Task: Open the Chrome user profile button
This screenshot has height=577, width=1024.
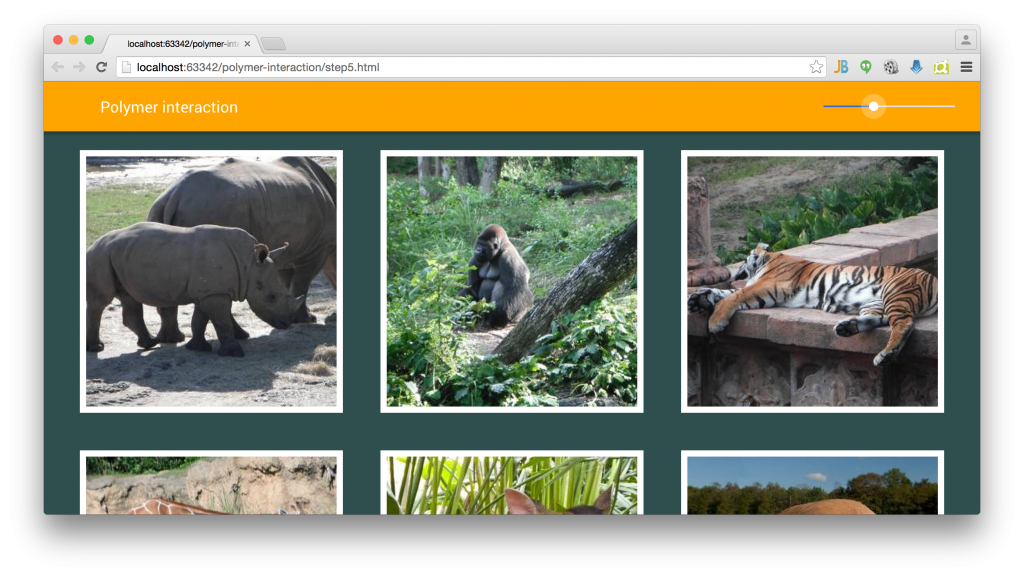Action: [x=965, y=40]
